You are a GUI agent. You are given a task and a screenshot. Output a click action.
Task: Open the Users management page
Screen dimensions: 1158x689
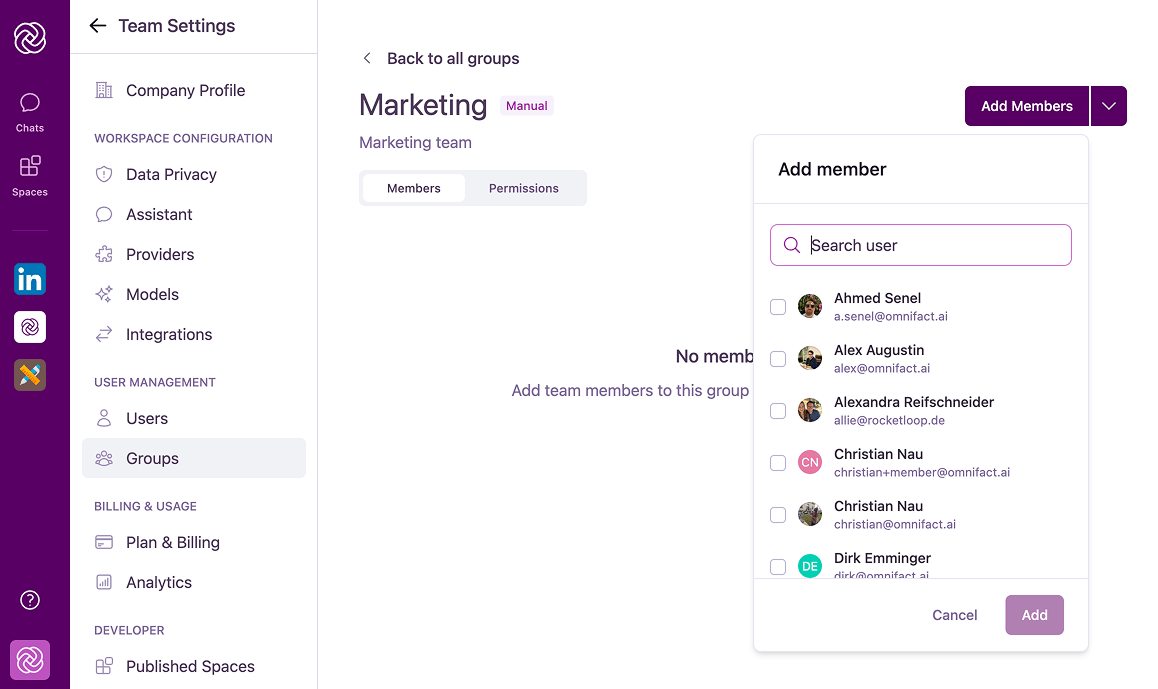(193, 418)
